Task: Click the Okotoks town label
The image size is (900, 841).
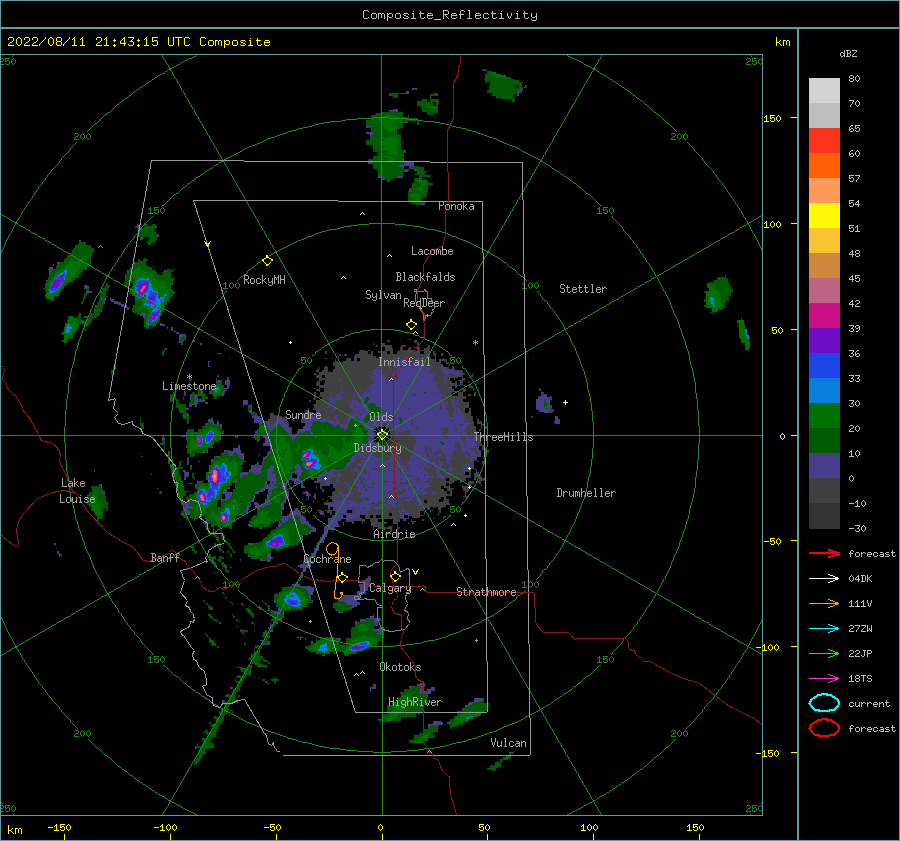Action: click(x=400, y=667)
